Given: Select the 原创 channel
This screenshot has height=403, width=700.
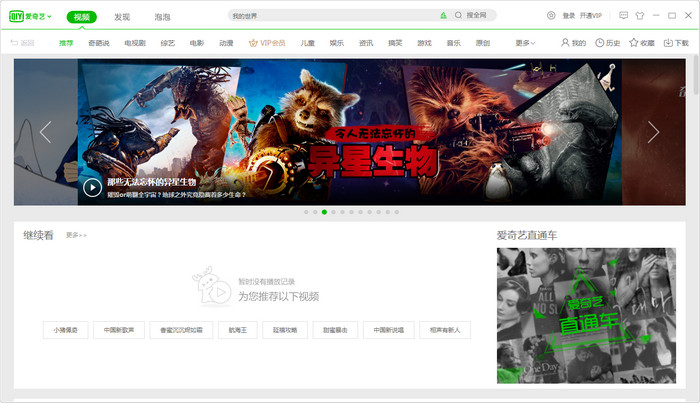Looking at the screenshot, I should click(x=483, y=43).
